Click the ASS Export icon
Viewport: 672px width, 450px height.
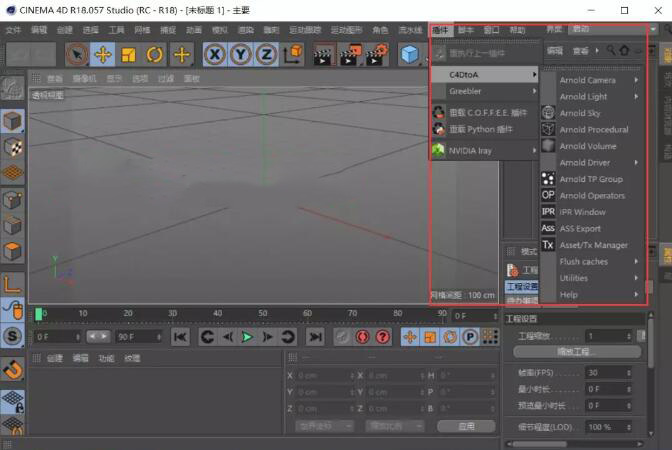pos(548,228)
